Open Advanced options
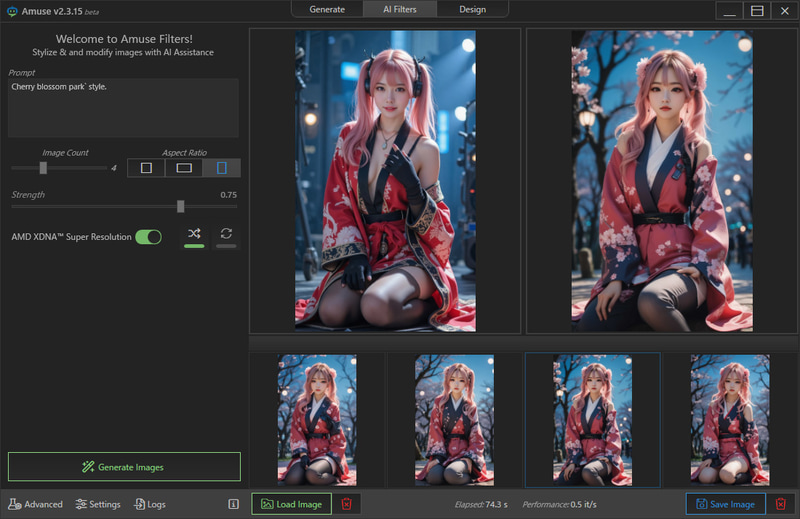This screenshot has height=519, width=800. point(35,504)
